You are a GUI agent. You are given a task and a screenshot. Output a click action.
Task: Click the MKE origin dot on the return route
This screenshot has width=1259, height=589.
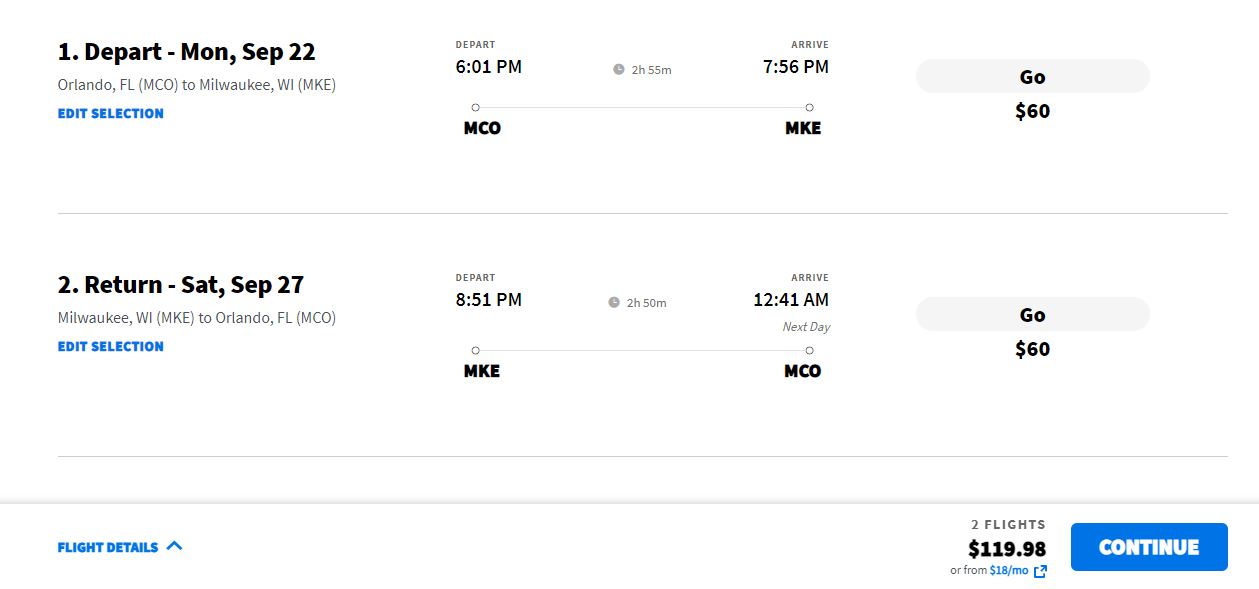tap(475, 350)
